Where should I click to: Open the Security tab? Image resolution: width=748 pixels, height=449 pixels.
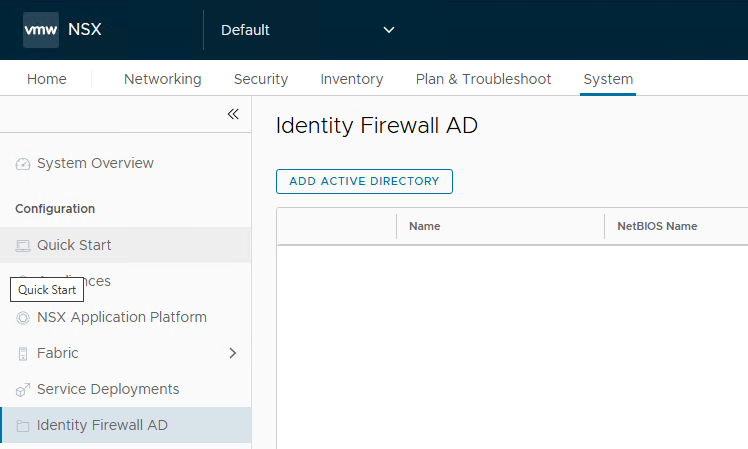pyautogui.click(x=261, y=79)
